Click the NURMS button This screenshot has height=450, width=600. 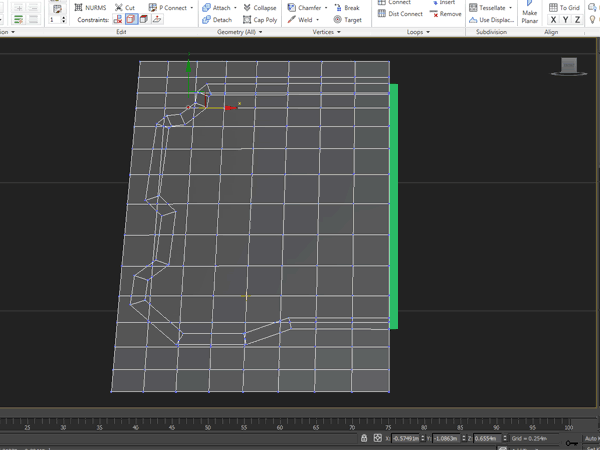pos(90,7)
